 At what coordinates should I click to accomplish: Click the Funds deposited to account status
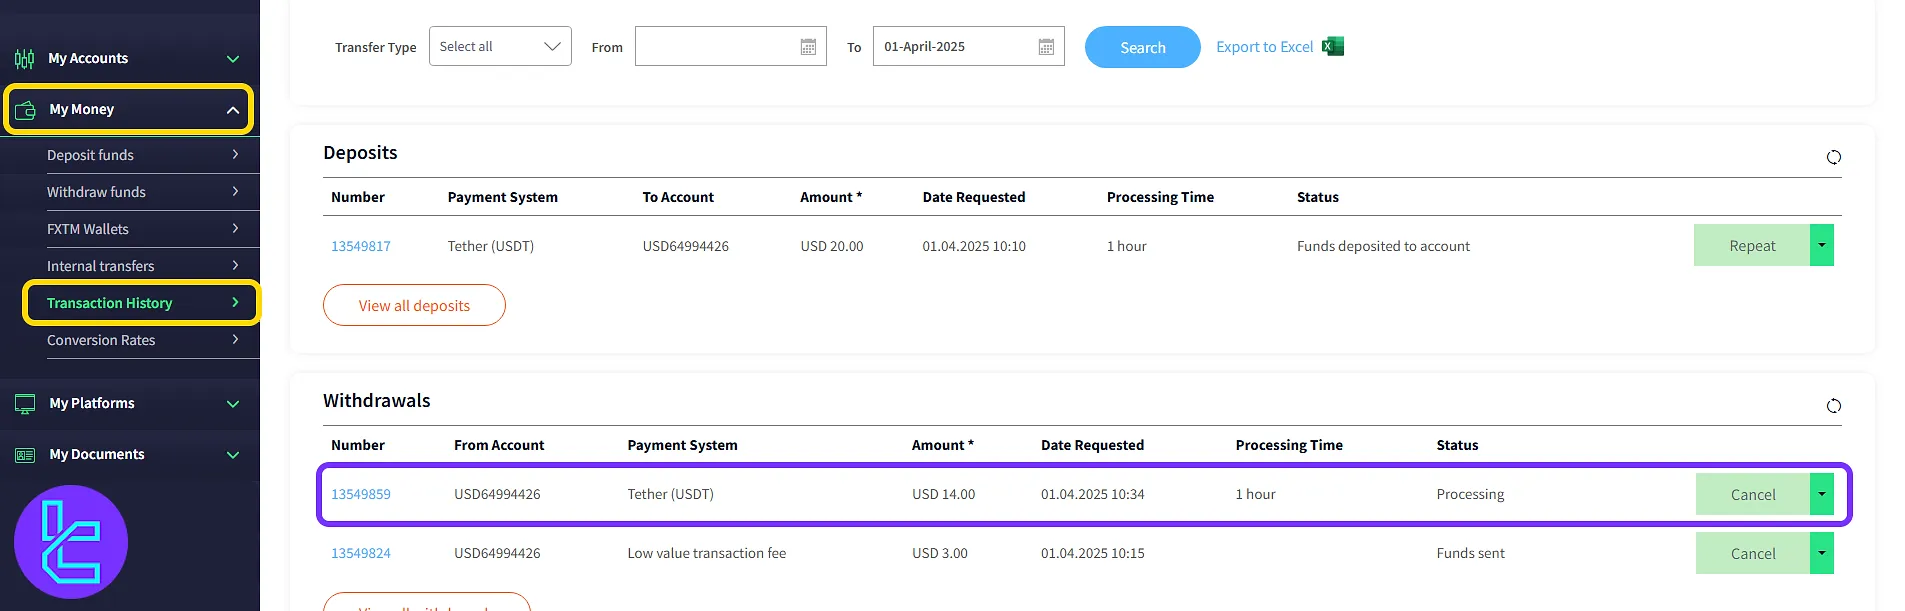coord(1383,246)
